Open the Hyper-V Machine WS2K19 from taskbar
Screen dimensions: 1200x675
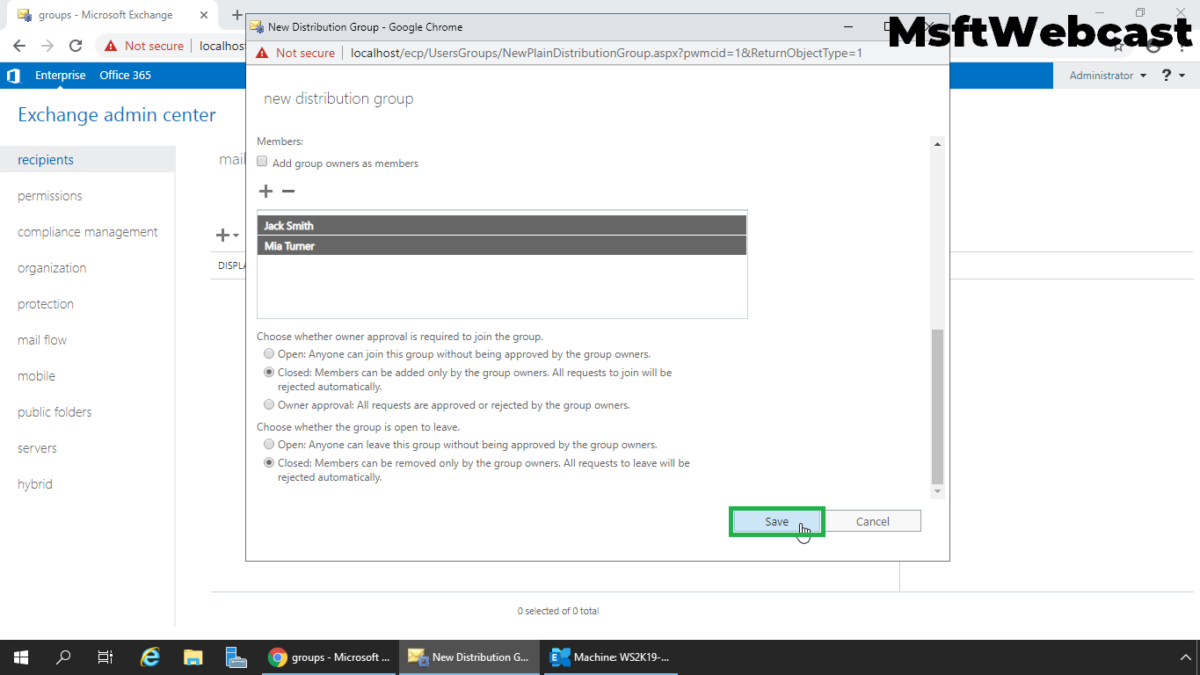[610, 657]
